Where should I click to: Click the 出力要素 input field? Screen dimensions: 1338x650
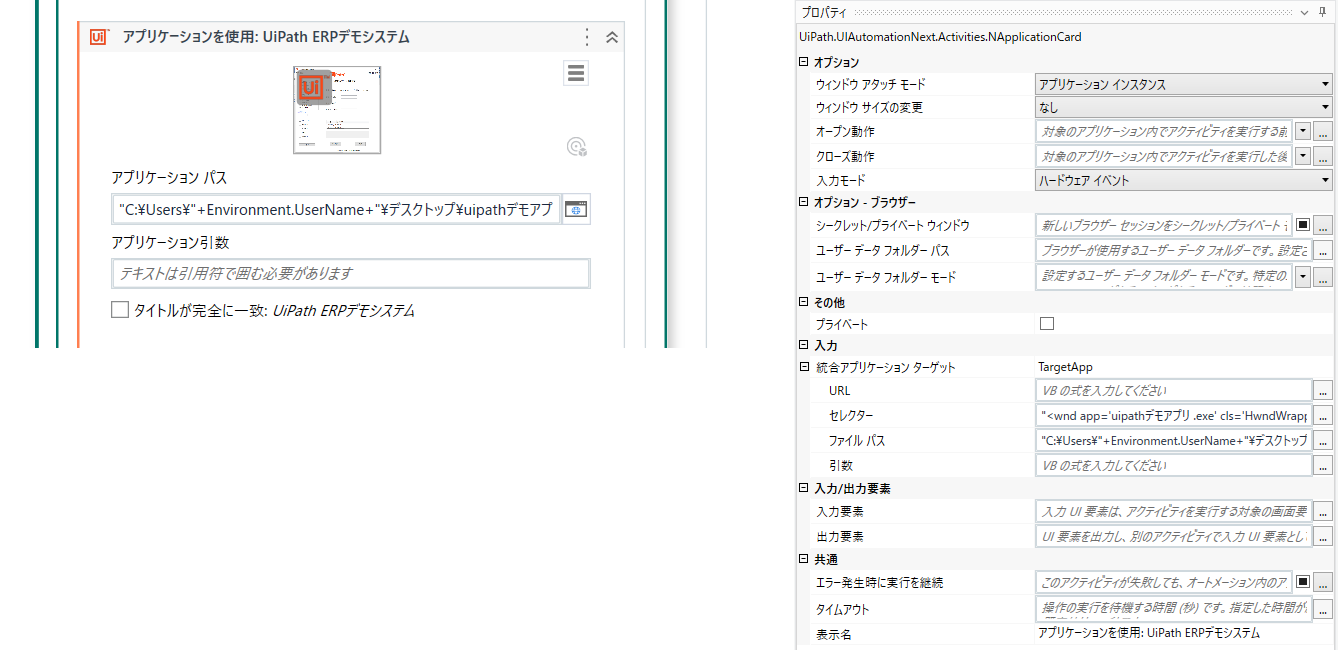click(x=1173, y=536)
